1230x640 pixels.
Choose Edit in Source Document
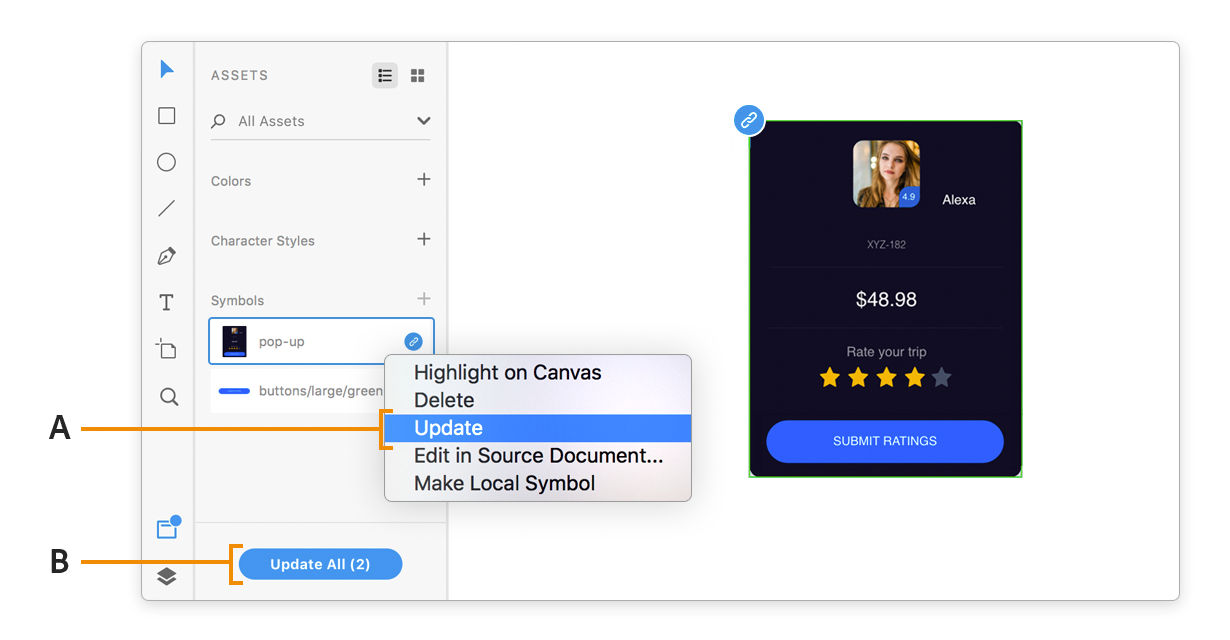538,456
